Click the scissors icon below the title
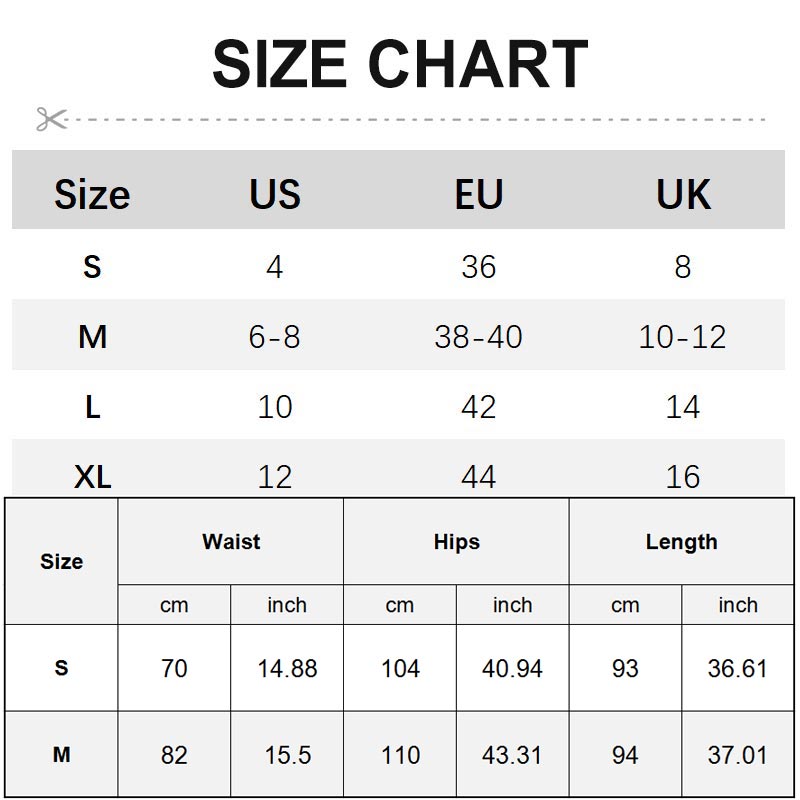This screenshot has height=800, width=800. click(x=51, y=120)
